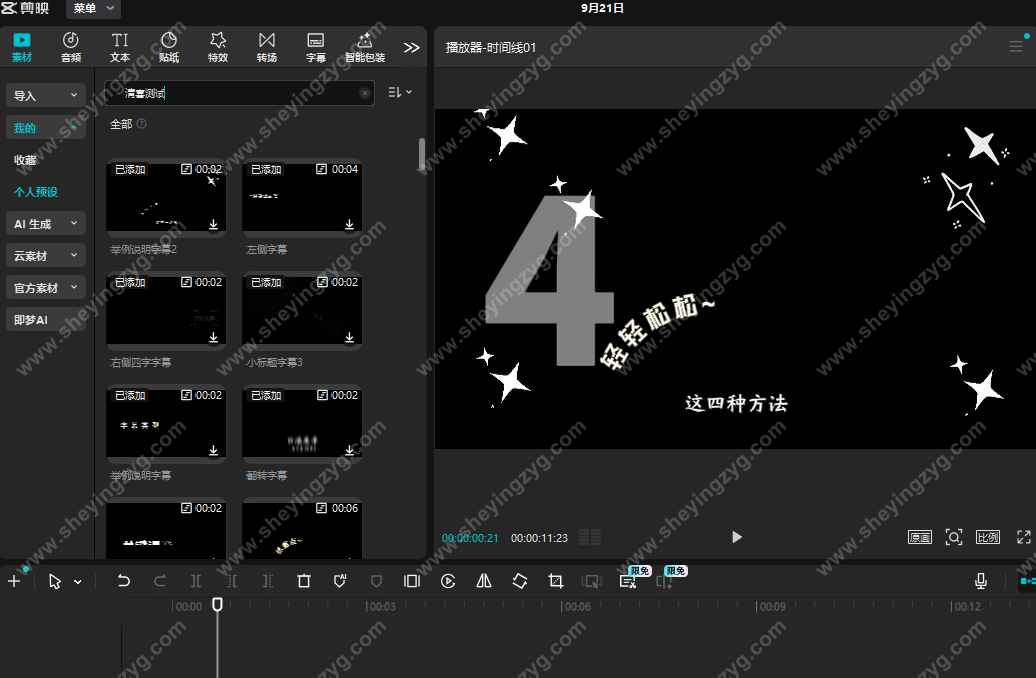Screen dimensions: 1036x678
Task: Toggle fullscreen preview in the player
Action: [1024, 537]
